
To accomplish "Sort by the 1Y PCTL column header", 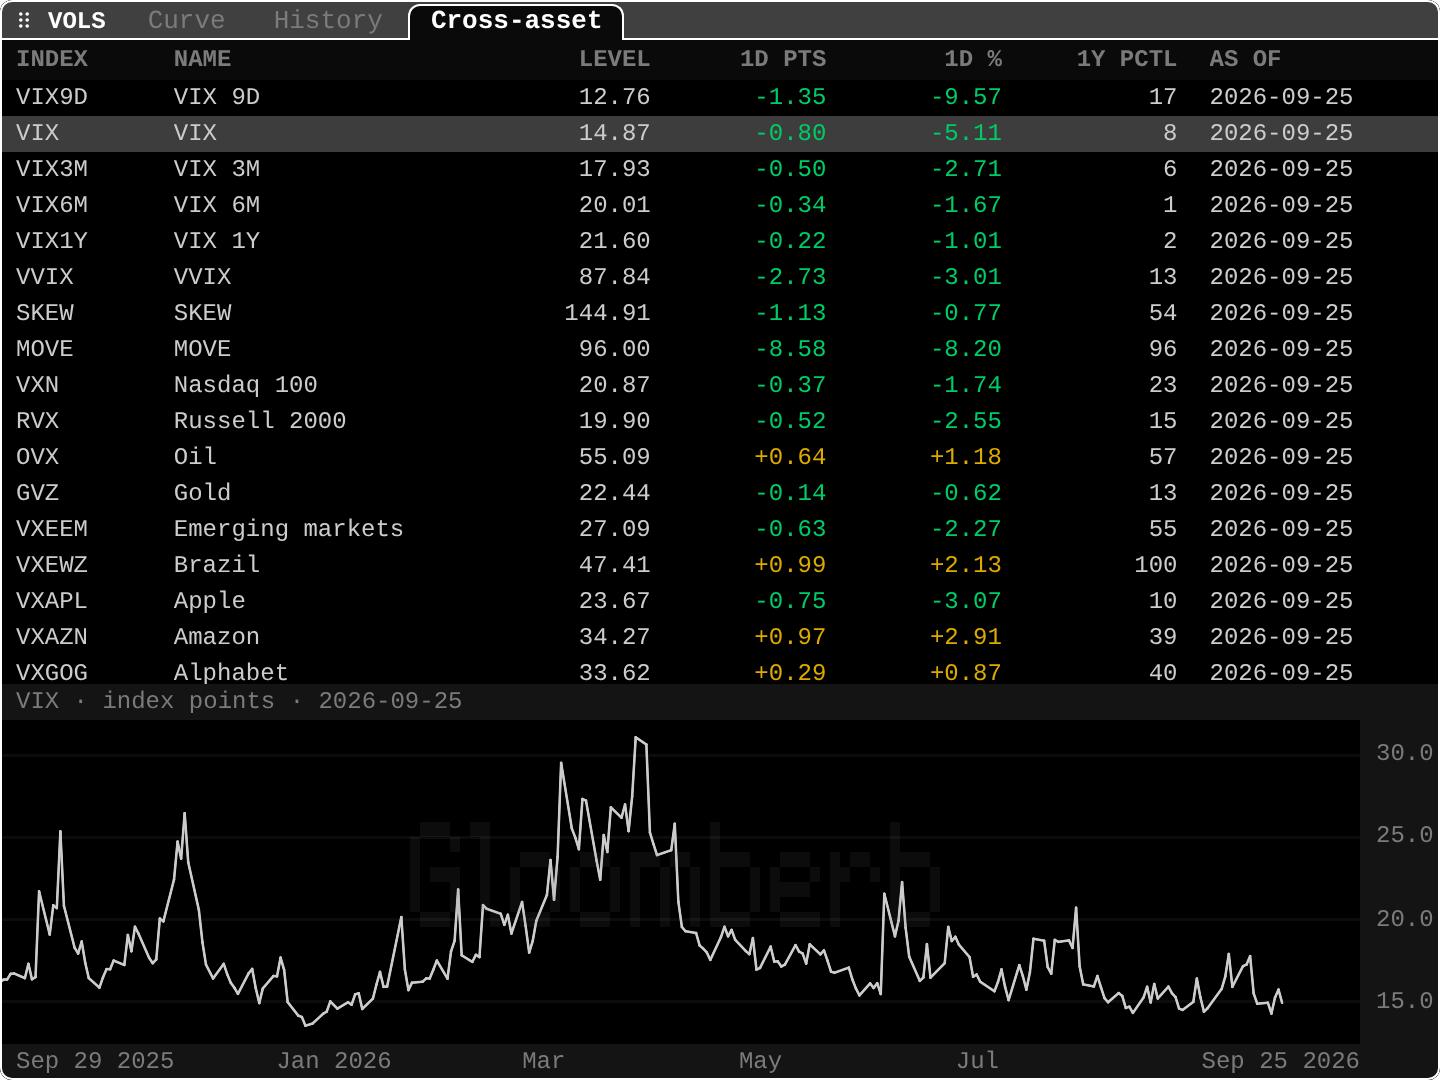I will coord(1126,59).
